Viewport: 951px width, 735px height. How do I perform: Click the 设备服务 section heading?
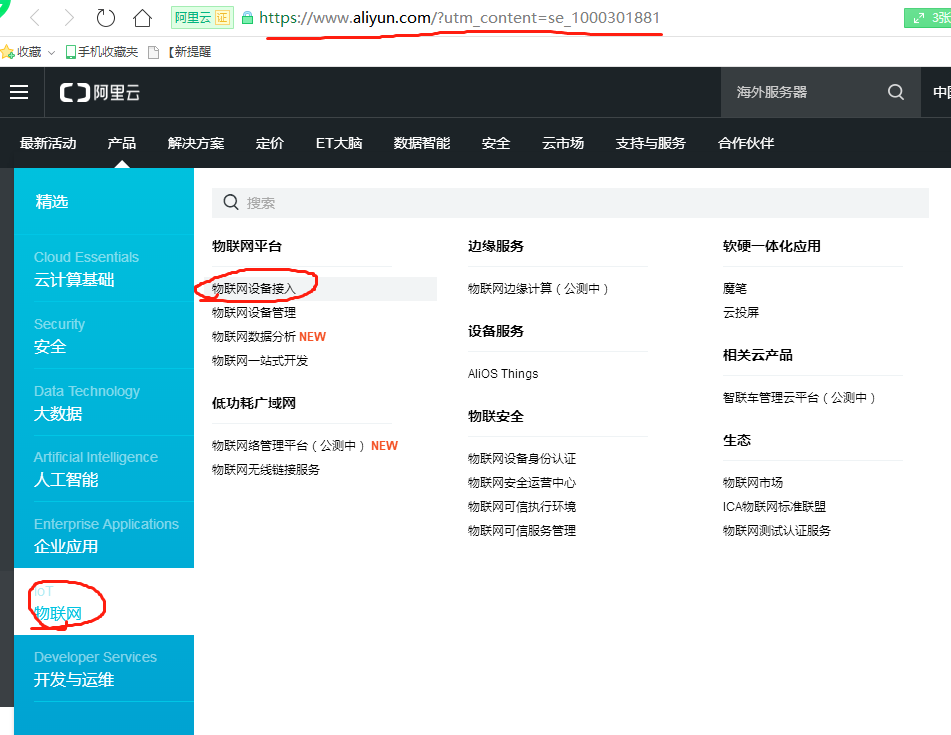point(496,331)
